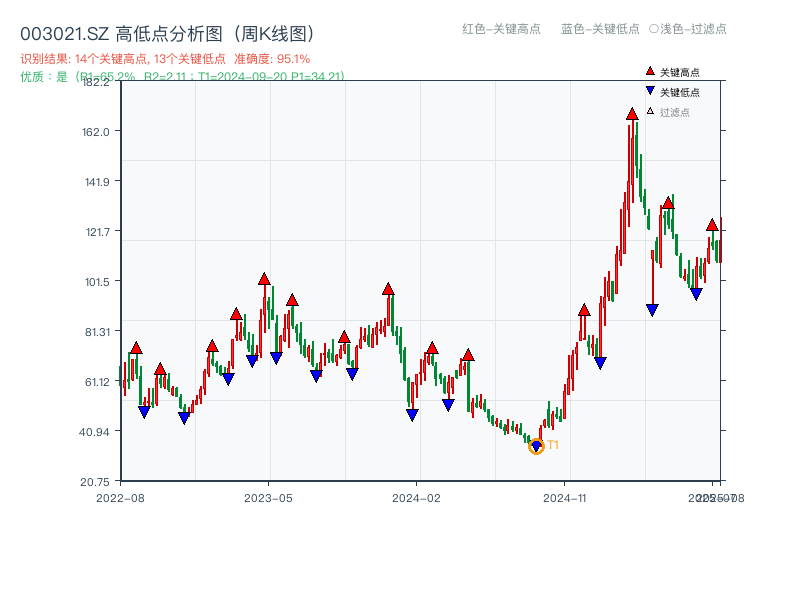Click the 2023-05 x-axis label

268,498
